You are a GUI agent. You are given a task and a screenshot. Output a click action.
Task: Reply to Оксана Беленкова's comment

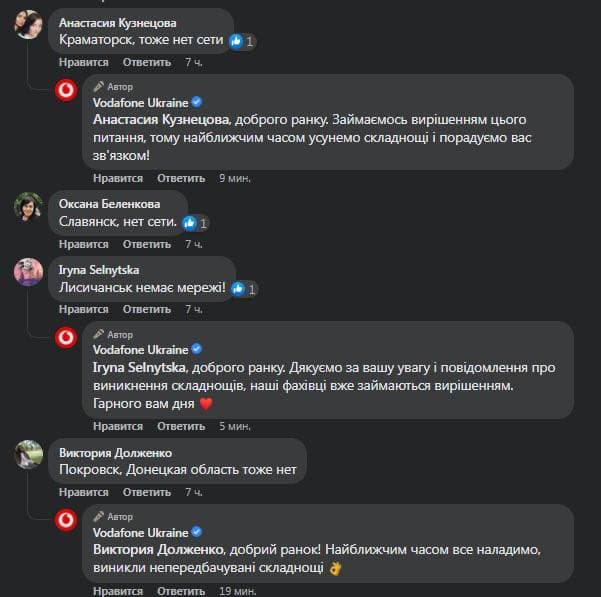pyautogui.click(x=147, y=244)
